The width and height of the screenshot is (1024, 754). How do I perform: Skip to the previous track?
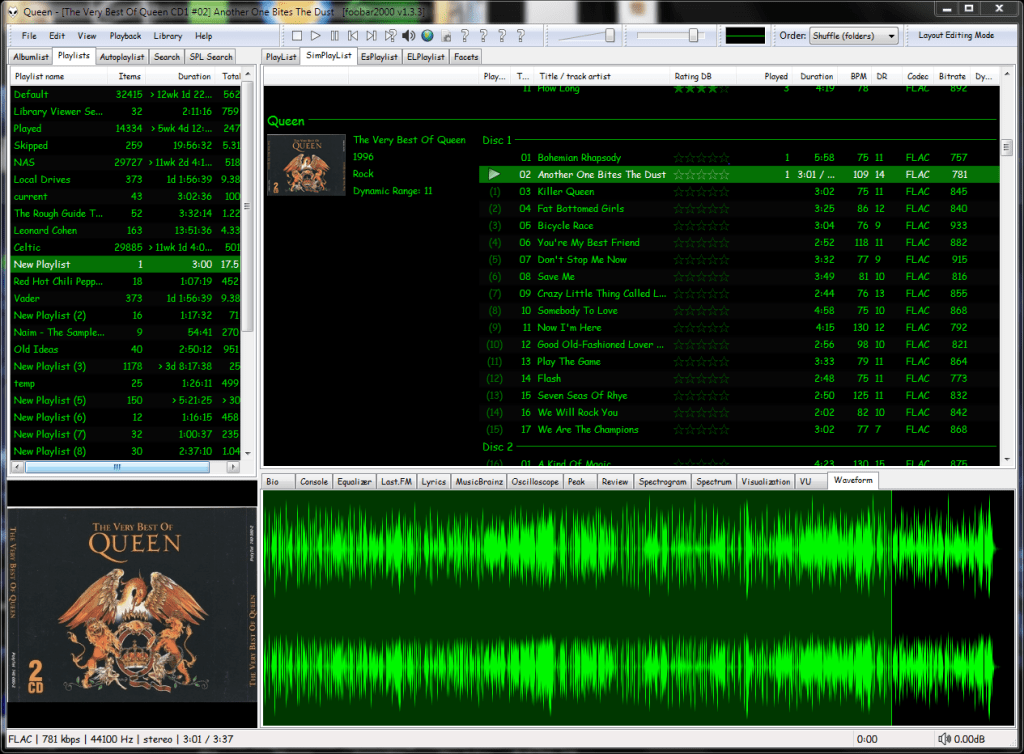(353, 36)
